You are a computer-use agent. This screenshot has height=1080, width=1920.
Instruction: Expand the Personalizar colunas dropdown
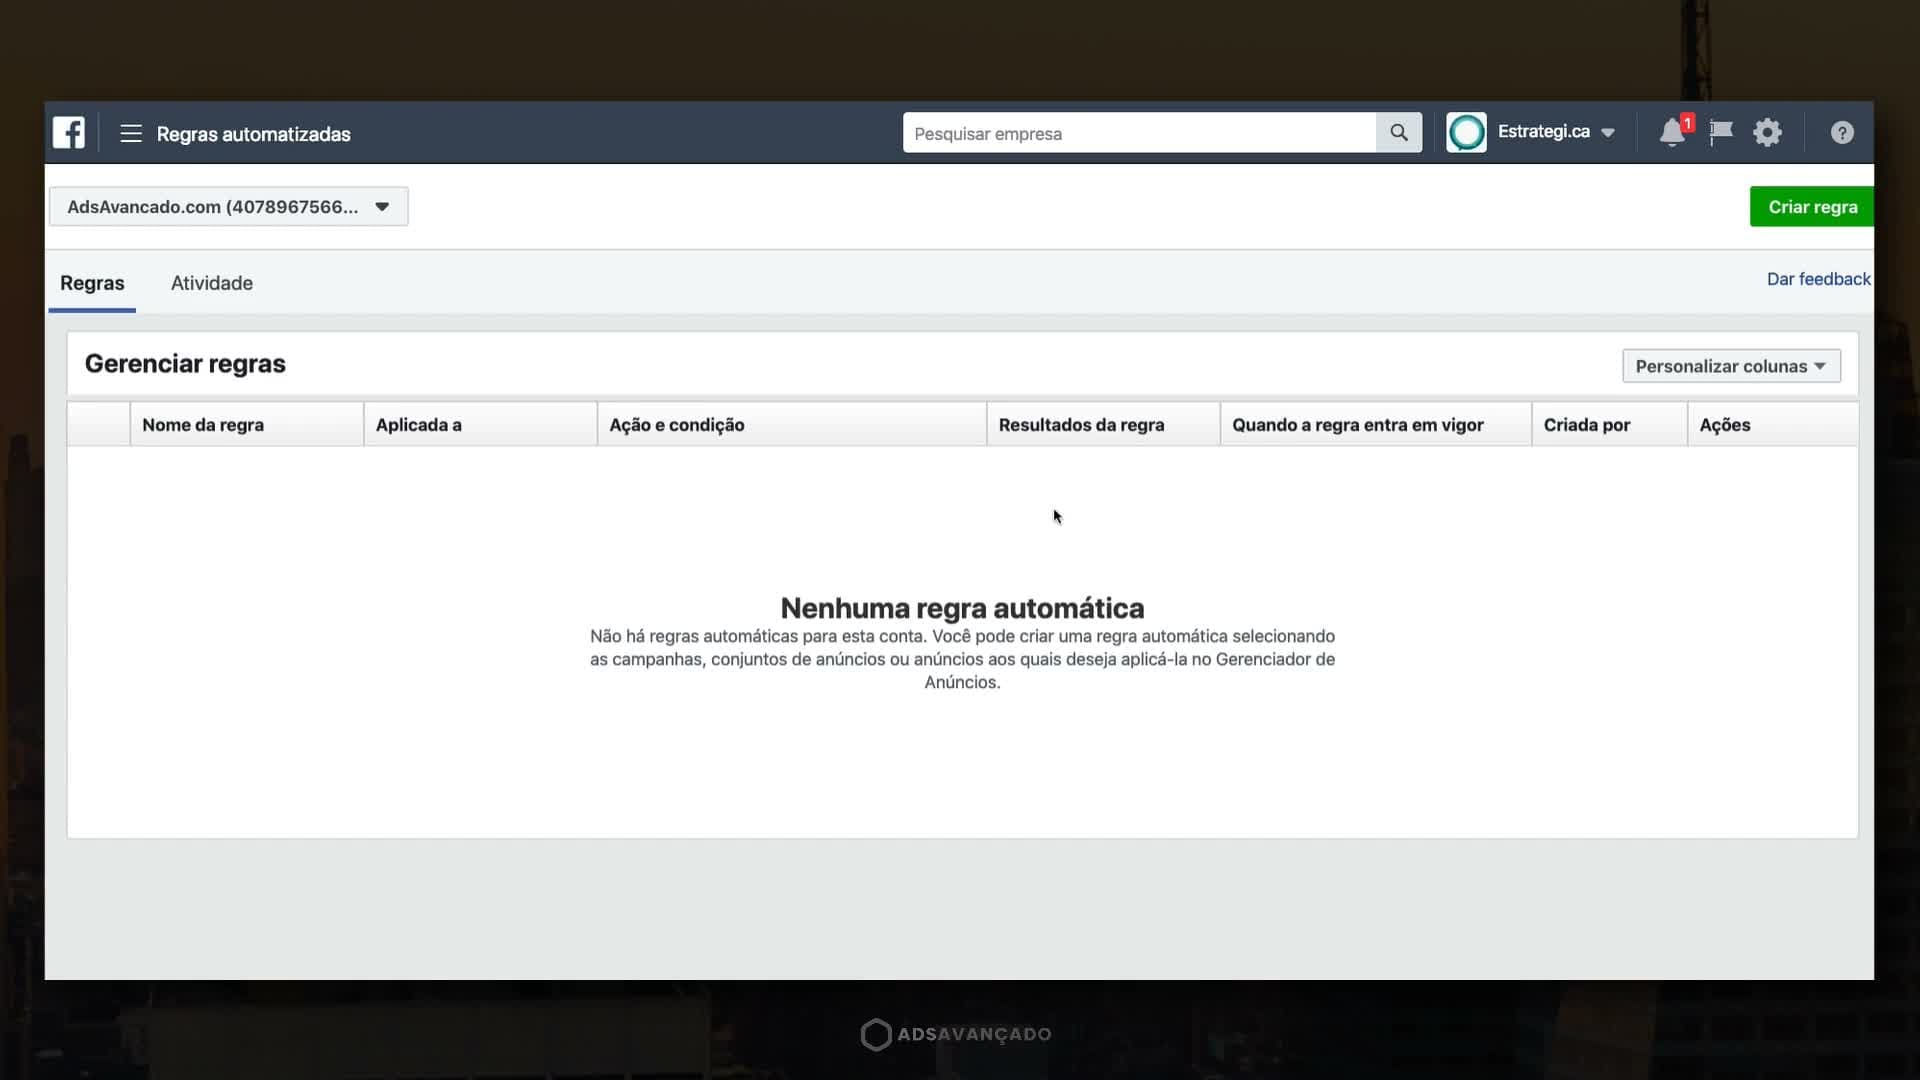(x=1731, y=366)
